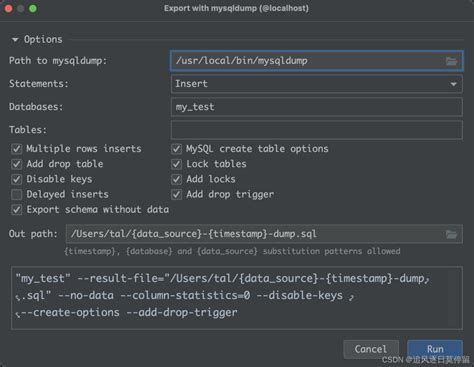Viewport: 474px width, 367px height.
Task: Click the Databases my_test field
Action: (x=317, y=107)
